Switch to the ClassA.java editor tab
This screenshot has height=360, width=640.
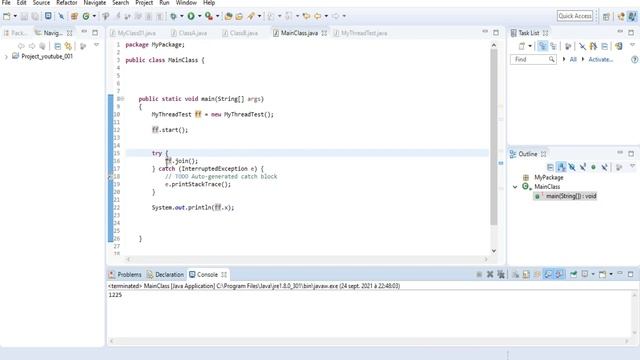tap(189, 33)
